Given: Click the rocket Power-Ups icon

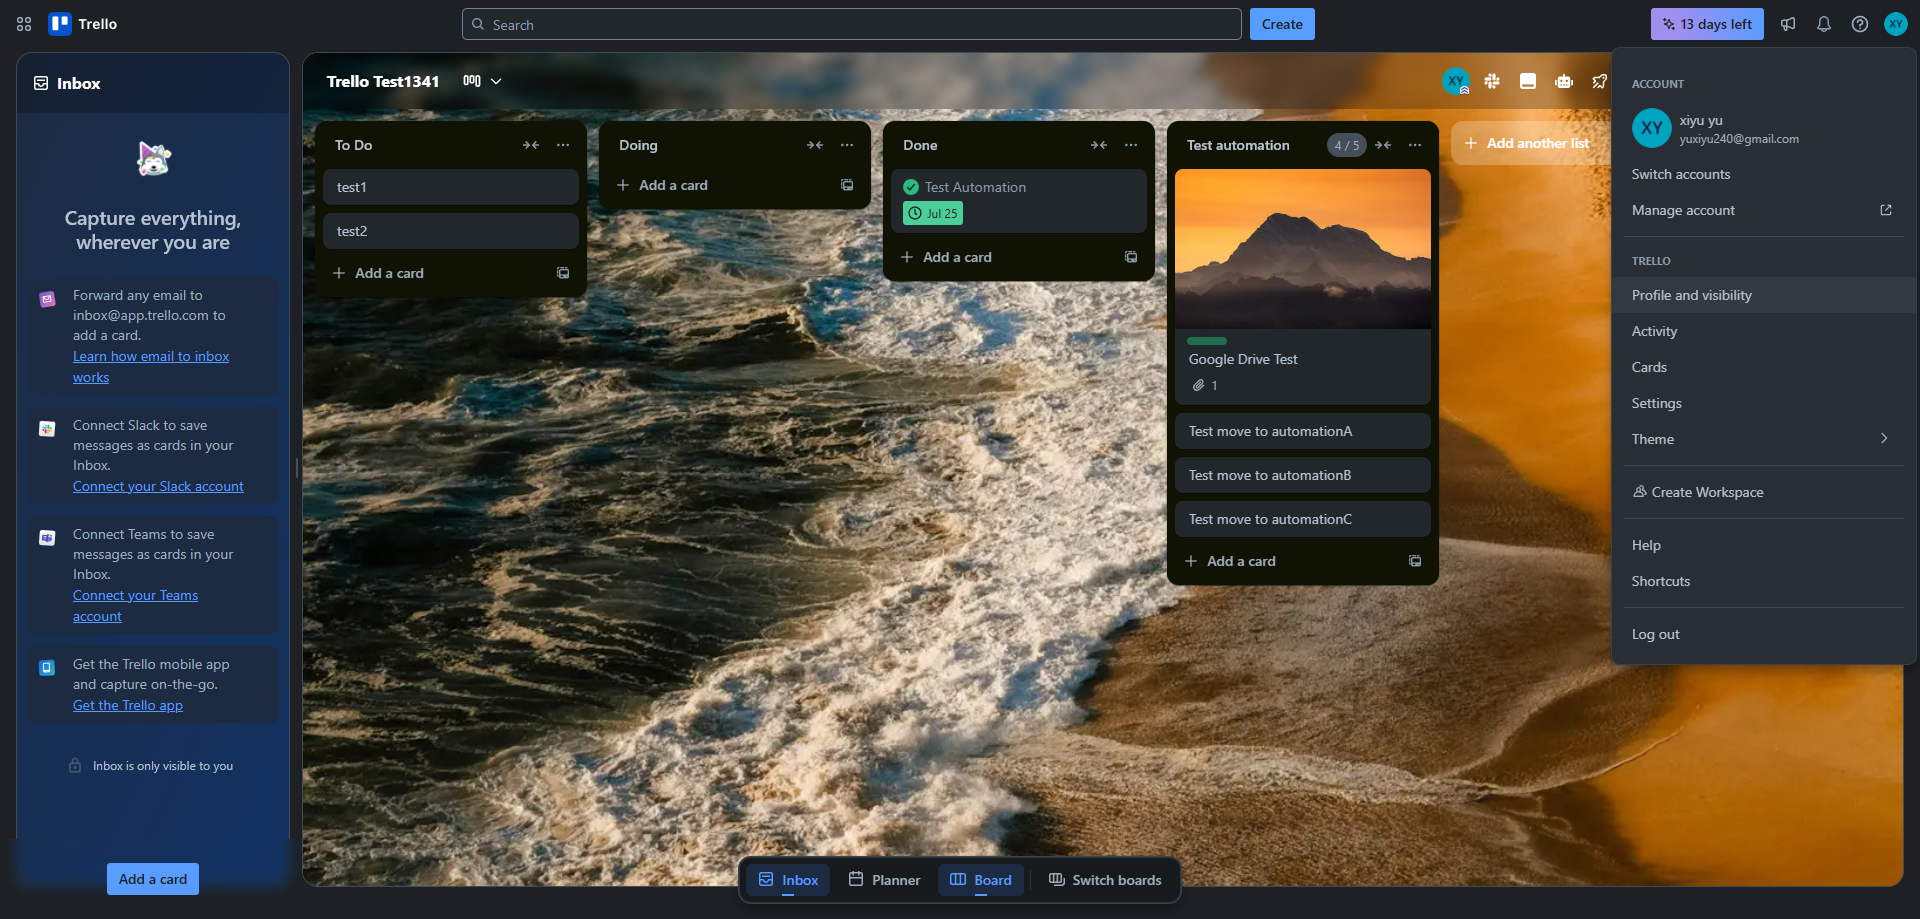Looking at the screenshot, I should [1600, 81].
